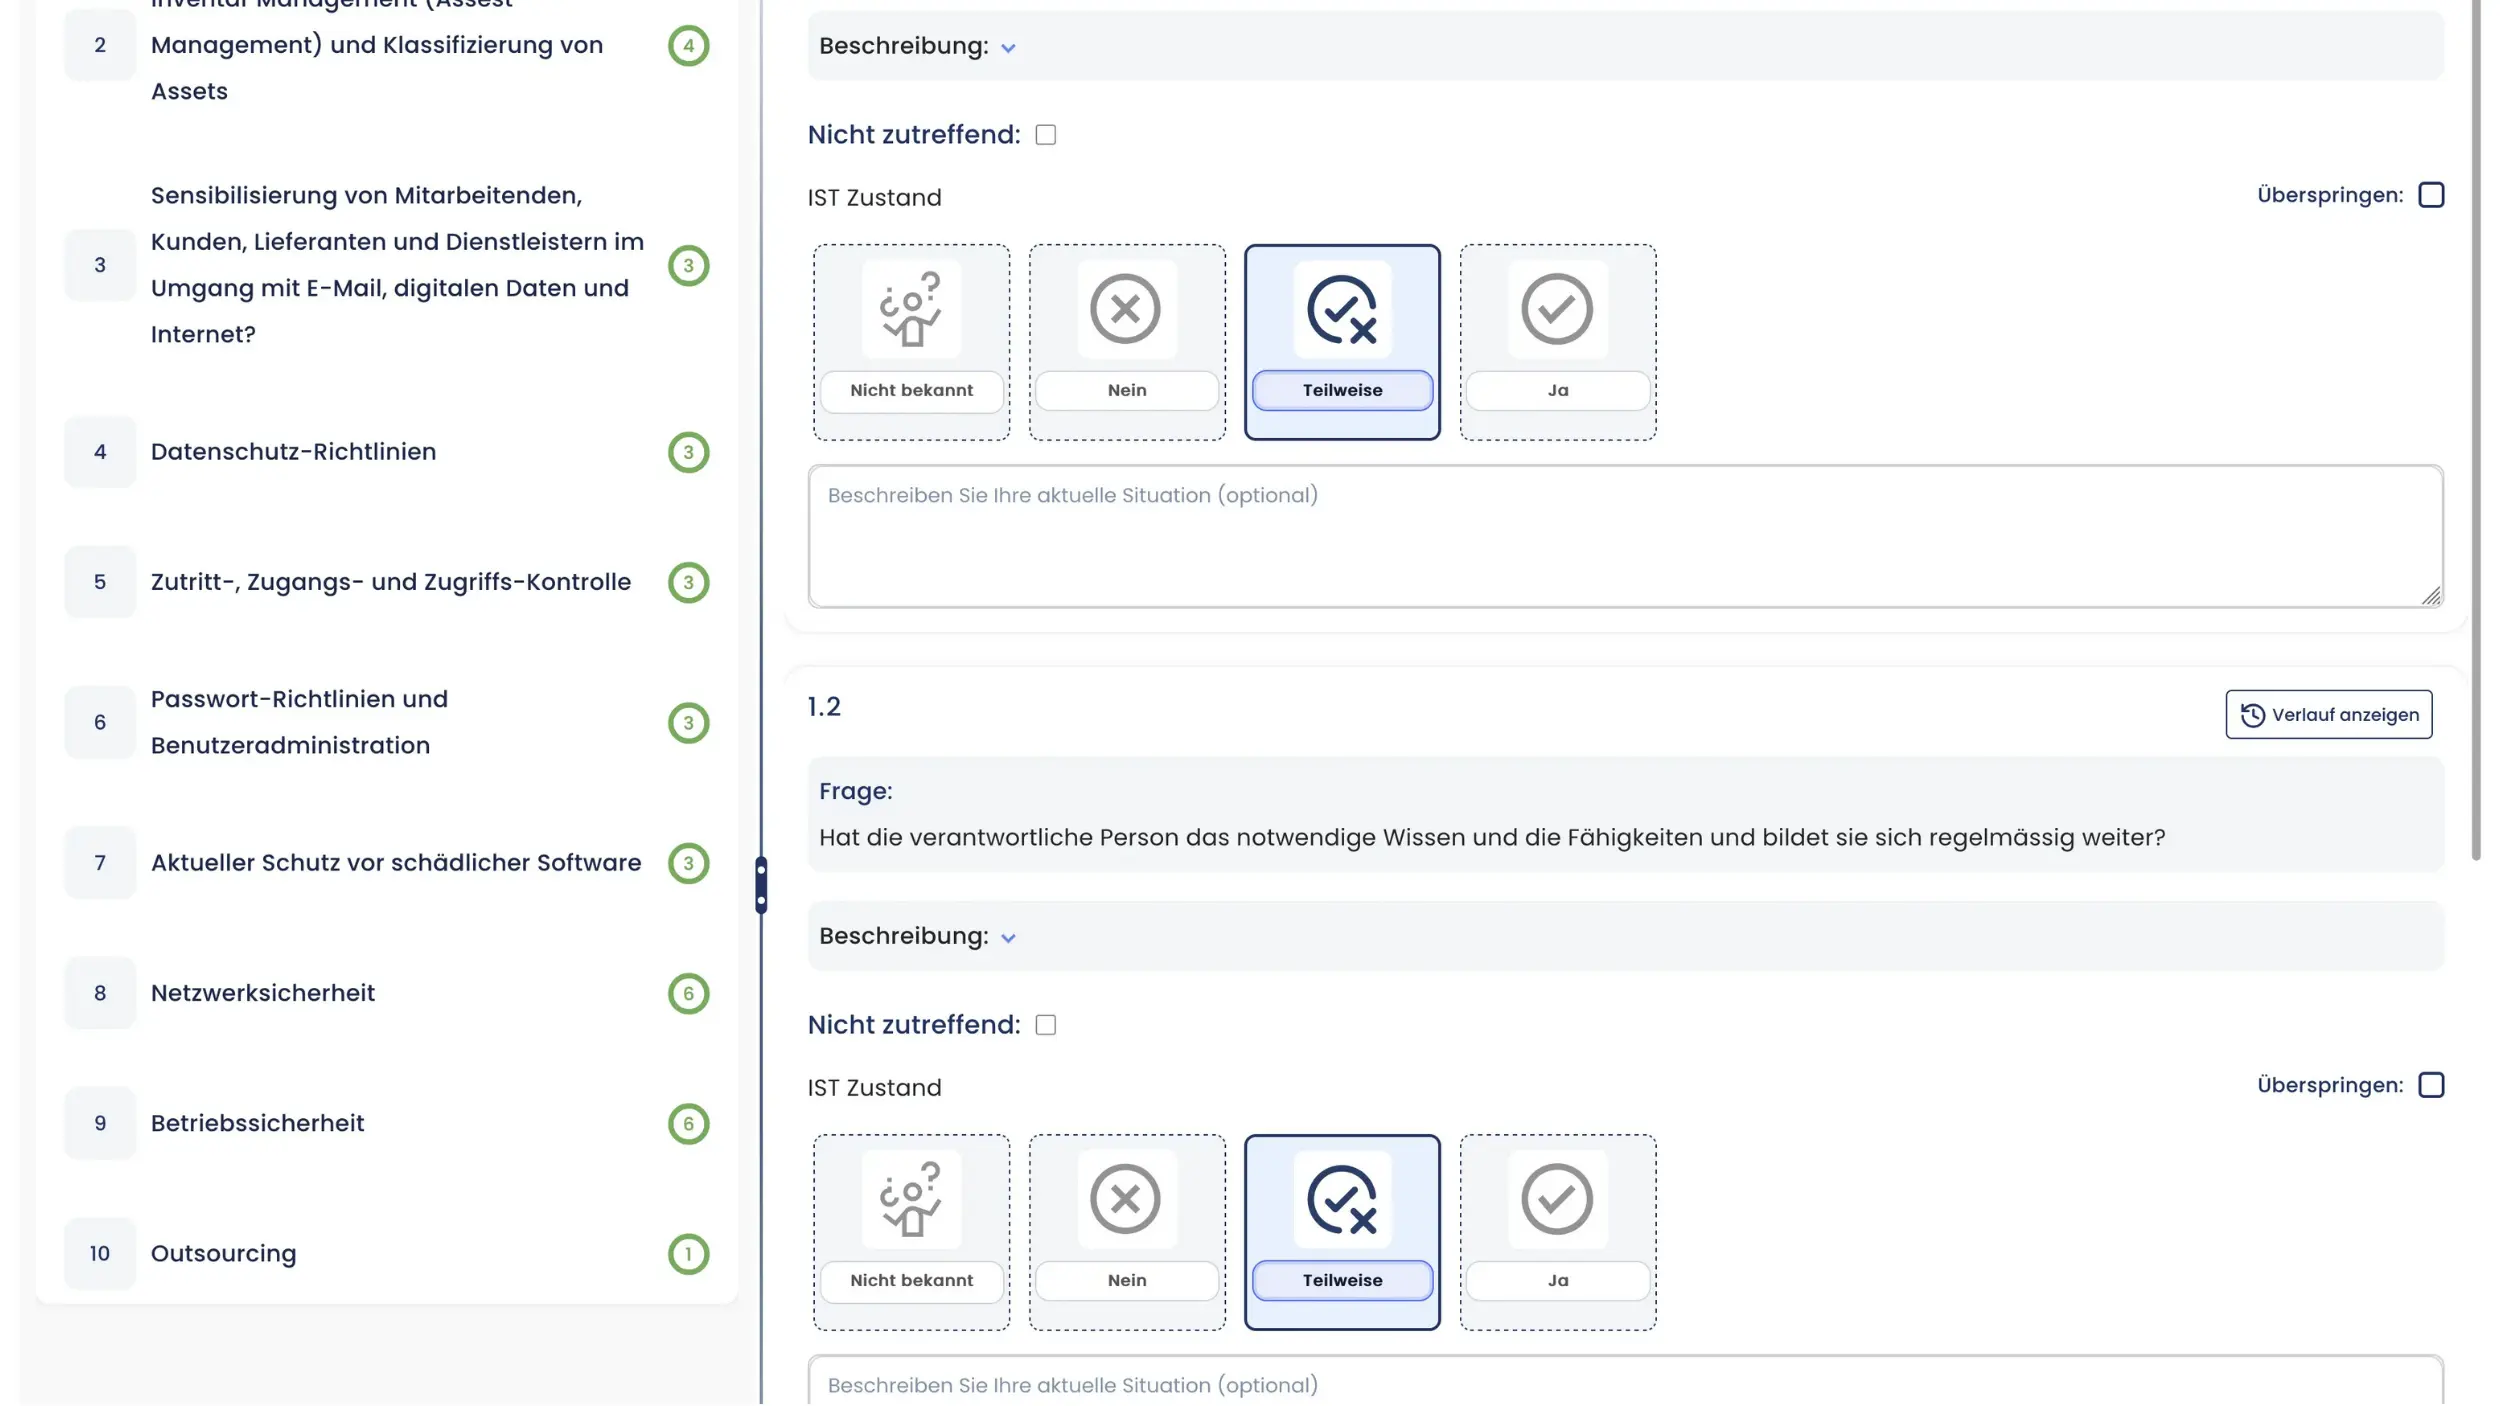Viewport: 2500px width, 1406px height.
Task: Choose the upper 'Ja' checkmark icon above question 1.2
Action: (x=1557, y=309)
